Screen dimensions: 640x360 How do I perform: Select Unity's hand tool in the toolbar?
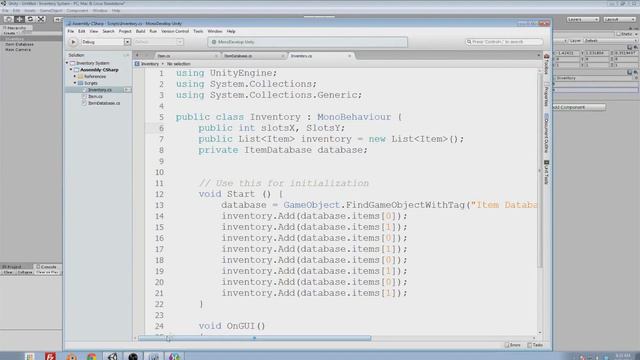[x=9, y=19]
